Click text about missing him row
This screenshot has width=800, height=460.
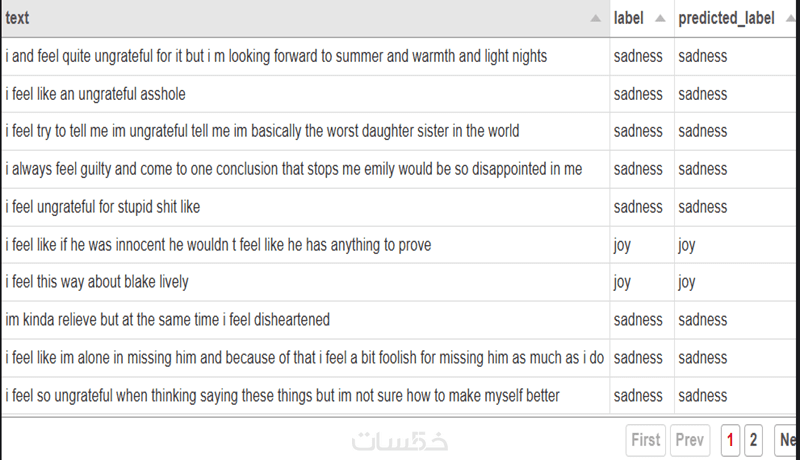tap(306, 358)
